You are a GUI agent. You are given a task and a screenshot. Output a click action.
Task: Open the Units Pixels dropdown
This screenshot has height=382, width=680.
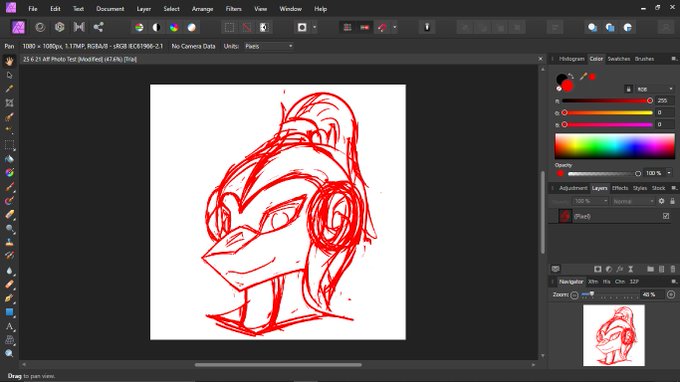click(268, 46)
